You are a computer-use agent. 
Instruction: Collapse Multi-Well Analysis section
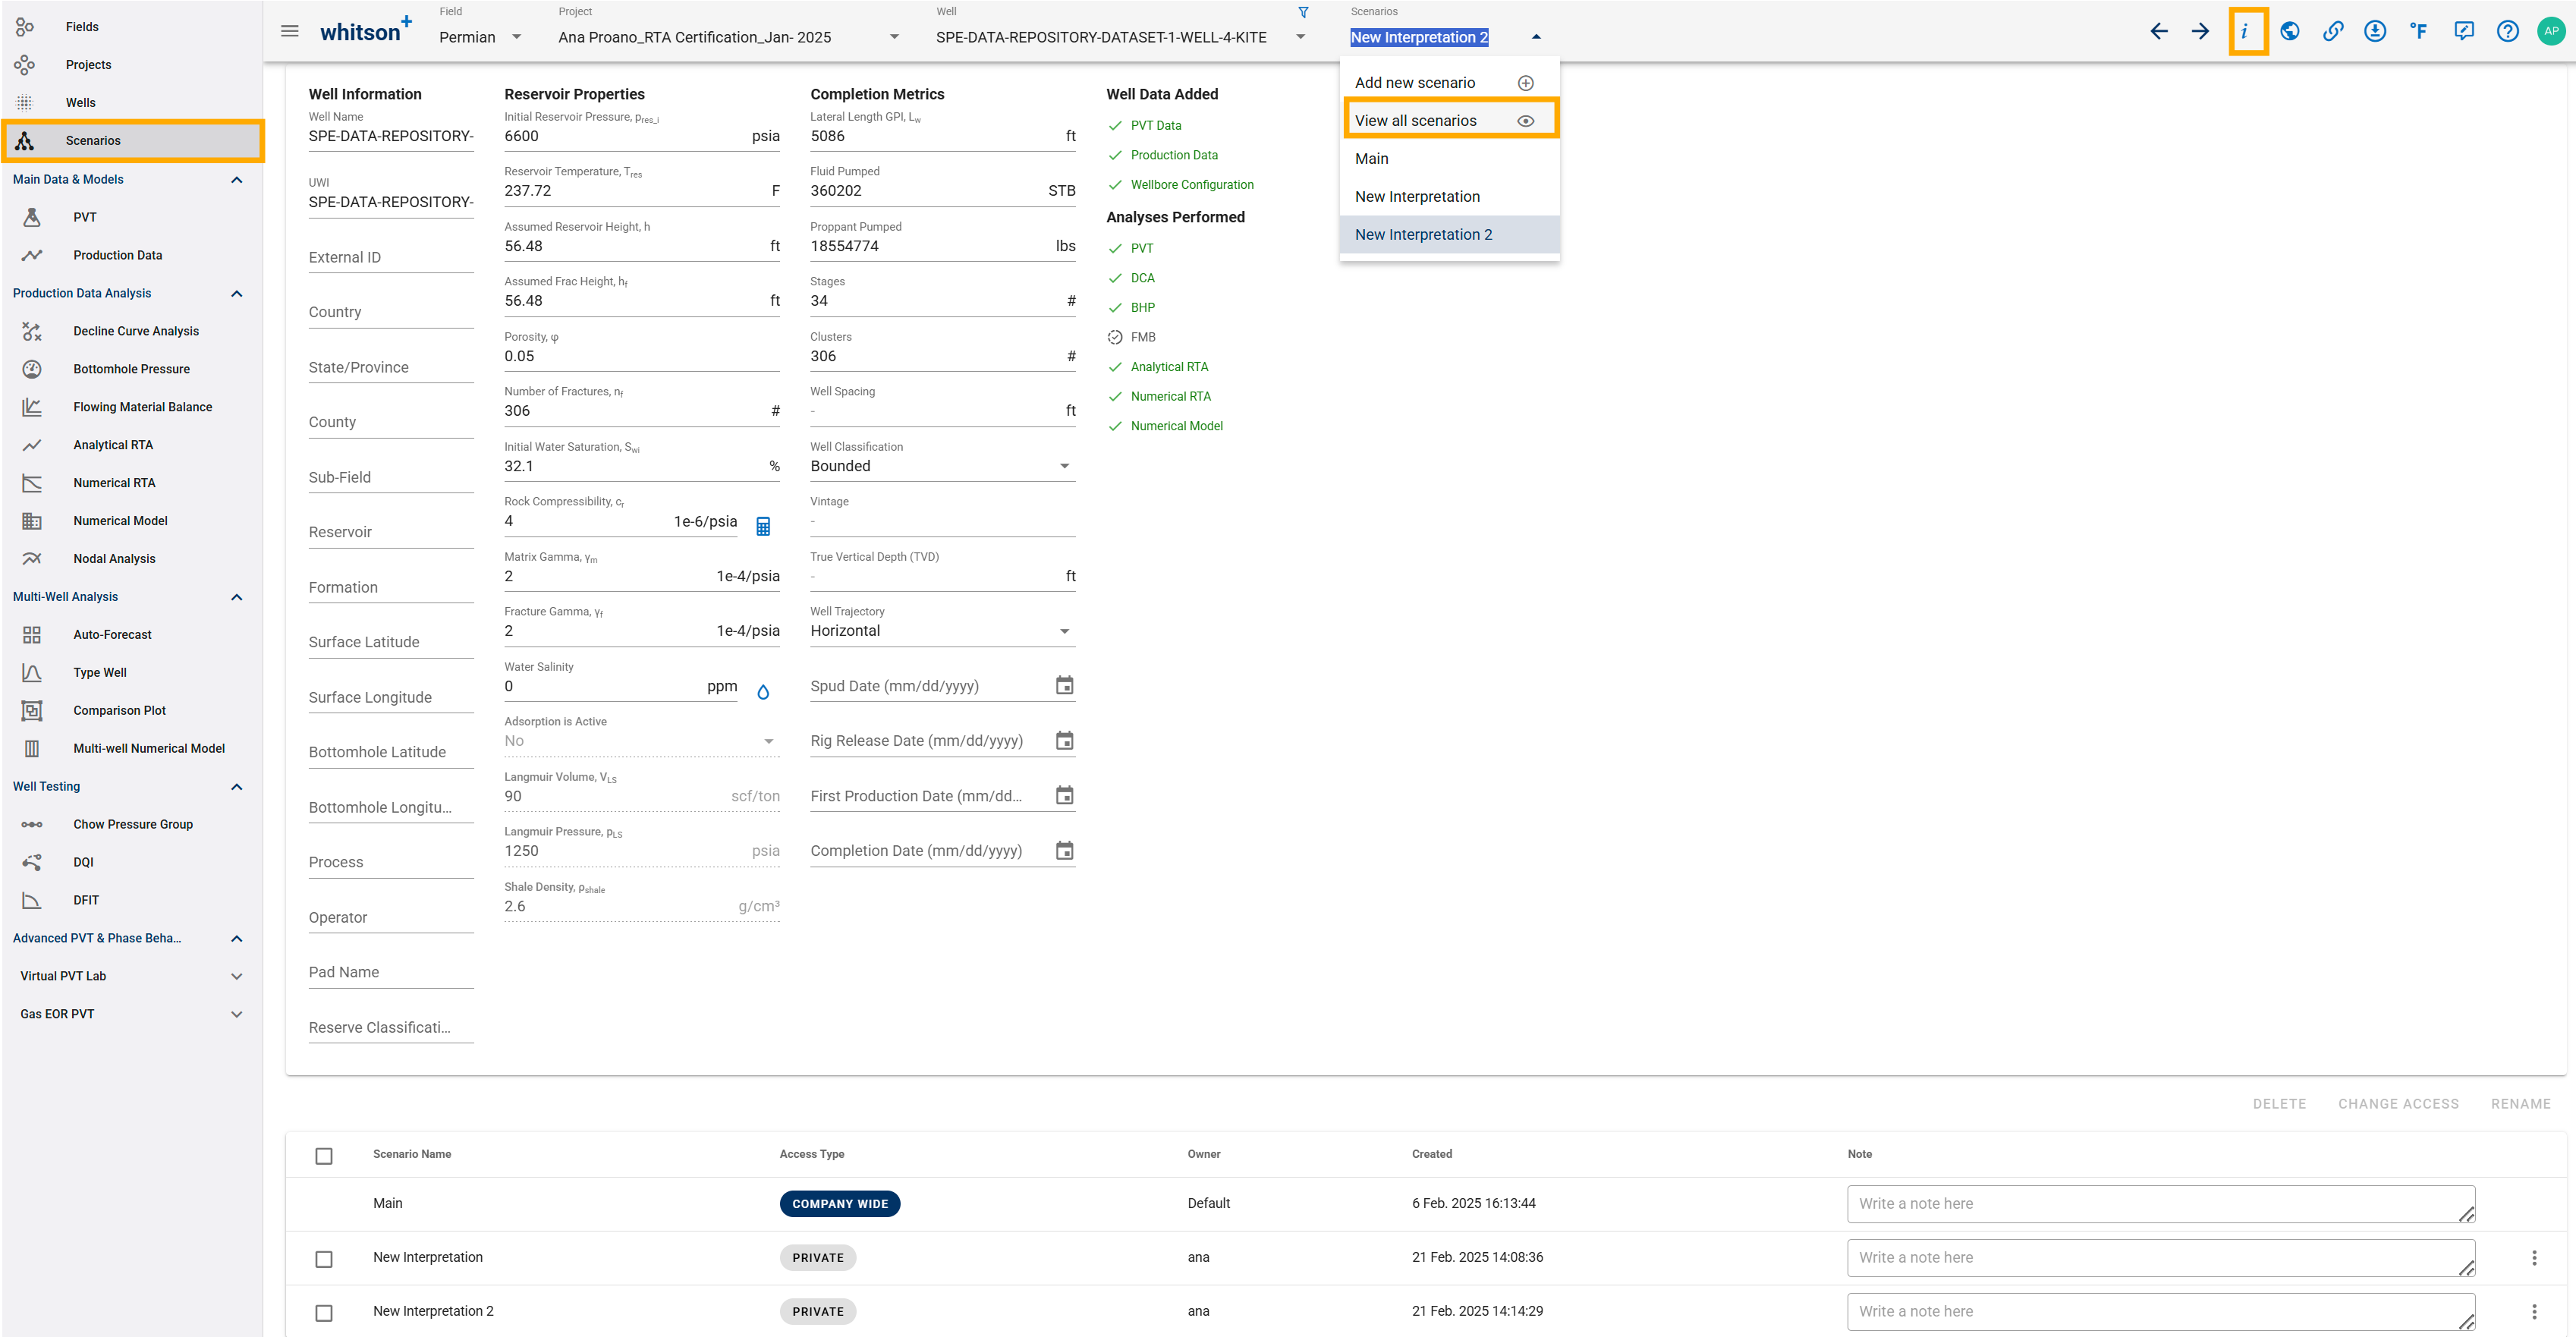coord(237,597)
